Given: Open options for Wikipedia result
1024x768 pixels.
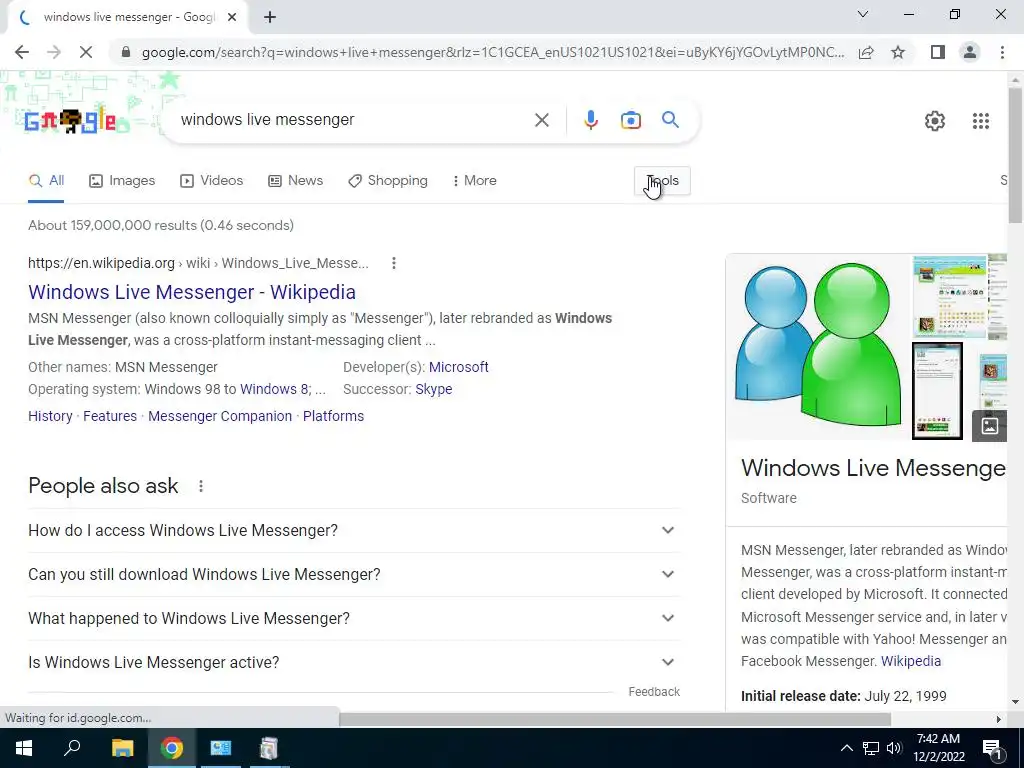Looking at the screenshot, I should 393,263.
